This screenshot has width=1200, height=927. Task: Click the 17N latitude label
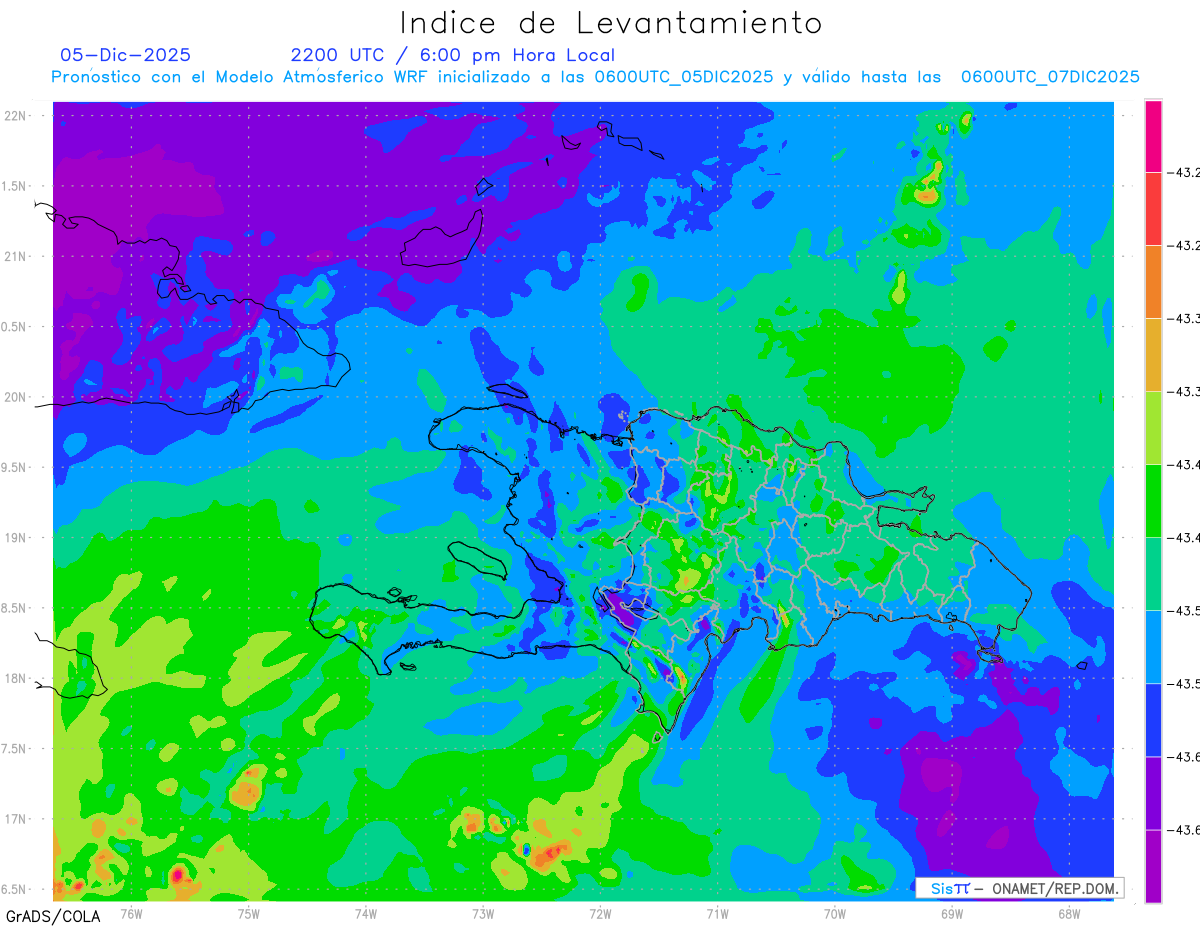point(17,819)
